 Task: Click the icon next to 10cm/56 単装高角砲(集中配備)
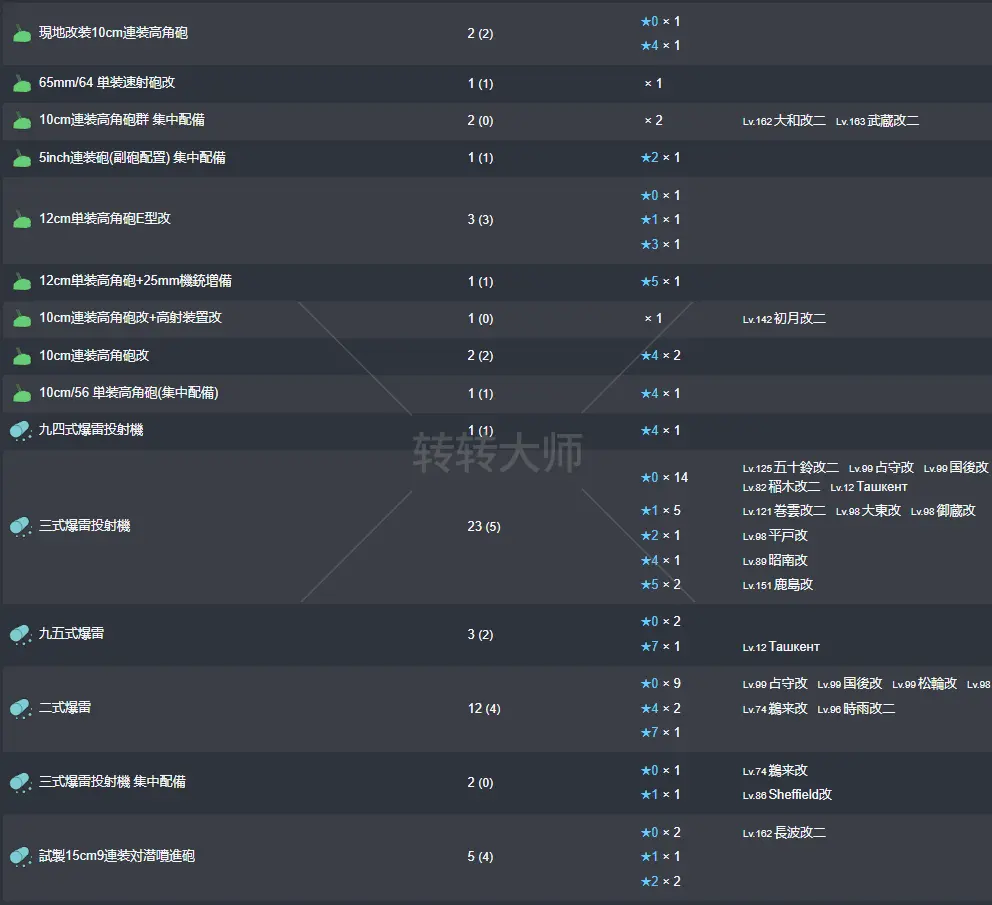[x=21, y=394]
